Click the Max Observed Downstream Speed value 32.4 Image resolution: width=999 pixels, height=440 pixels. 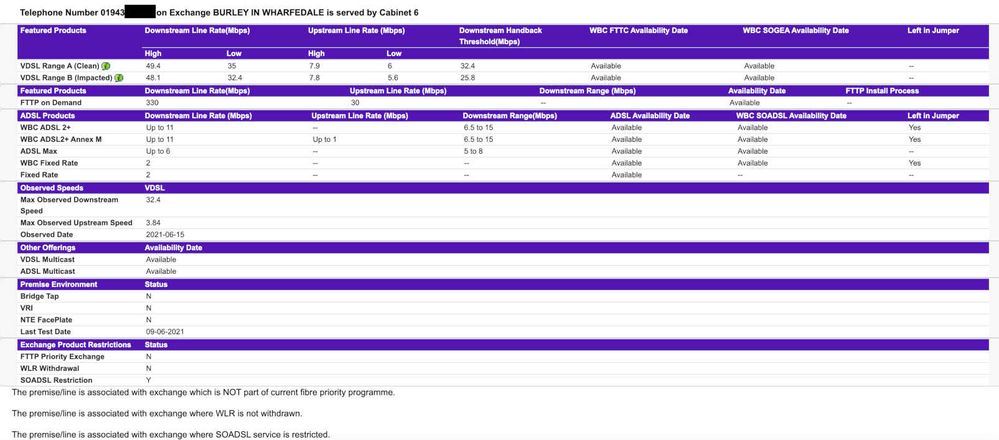tap(153, 200)
